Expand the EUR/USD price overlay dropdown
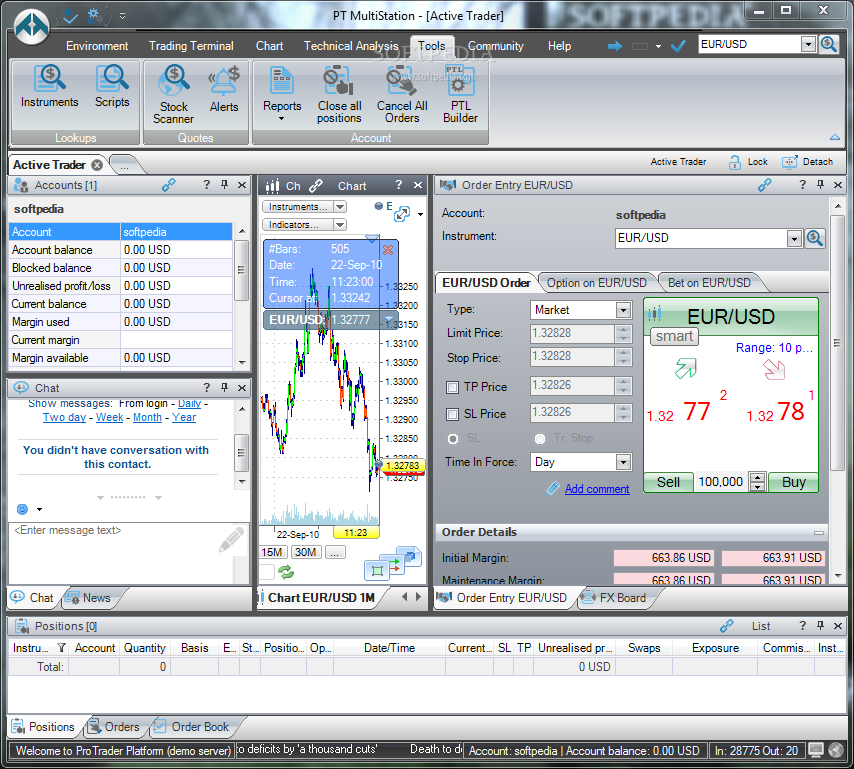 pyautogui.click(x=389, y=320)
